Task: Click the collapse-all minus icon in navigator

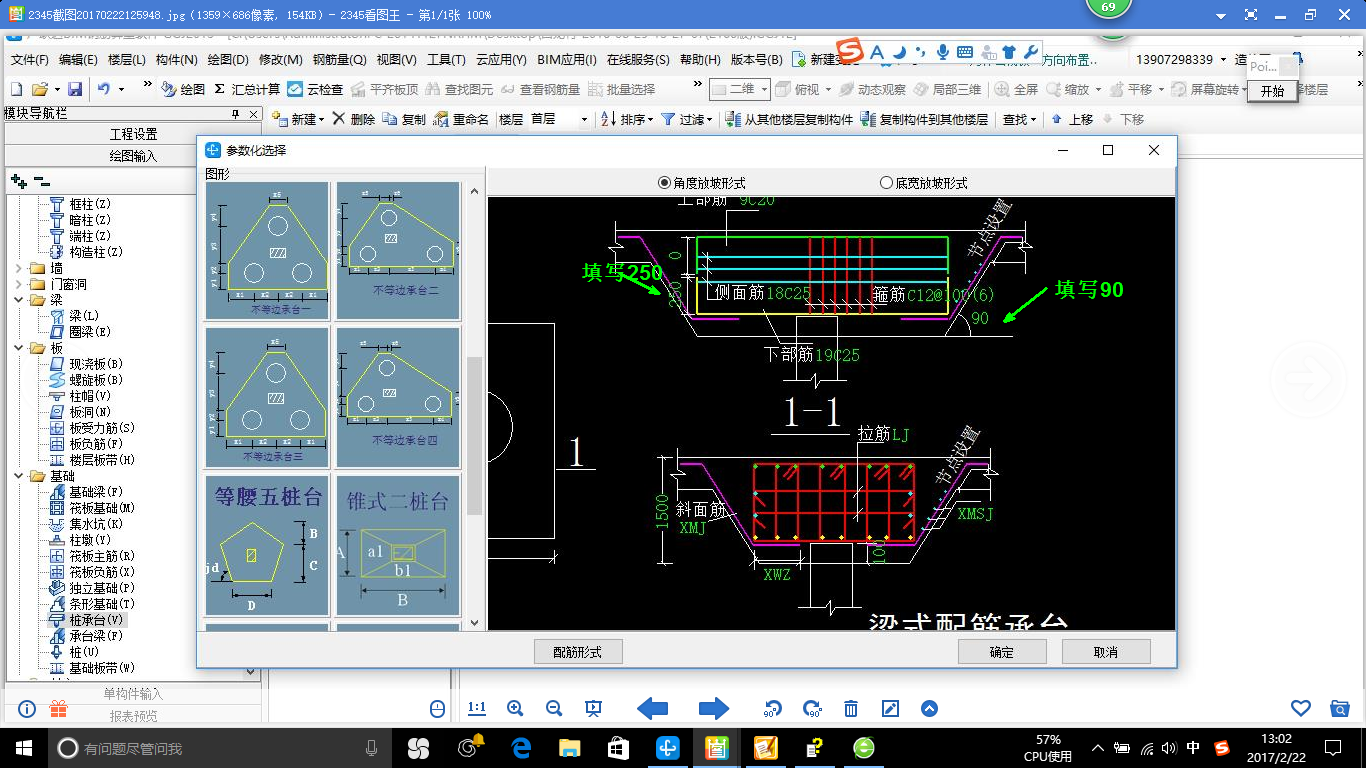Action: 42,181
